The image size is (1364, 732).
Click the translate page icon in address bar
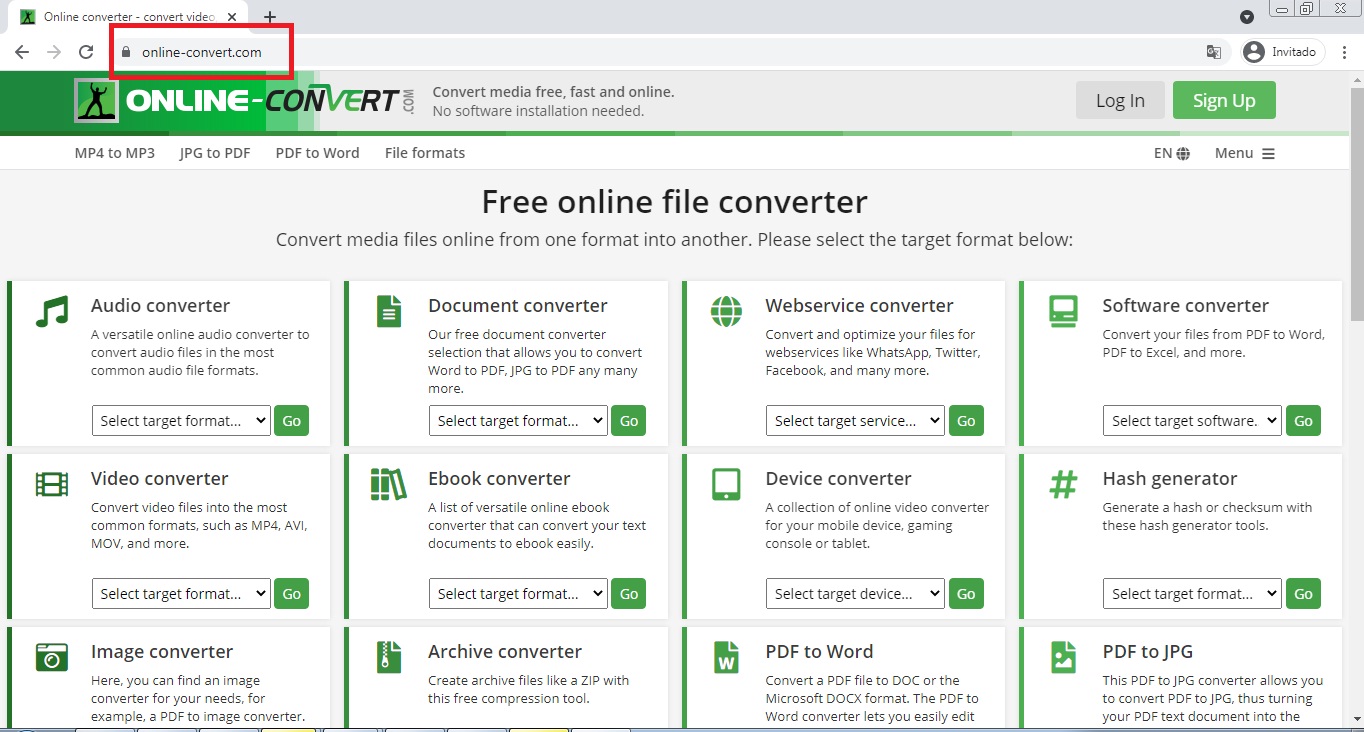pyautogui.click(x=1214, y=52)
